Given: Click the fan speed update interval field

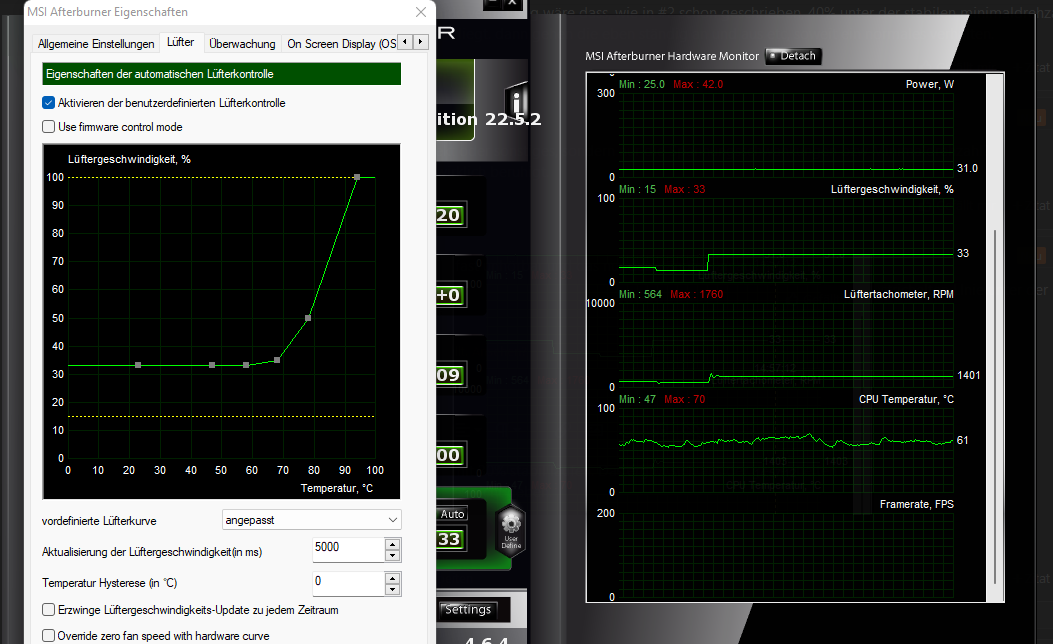Looking at the screenshot, I should (349, 549).
